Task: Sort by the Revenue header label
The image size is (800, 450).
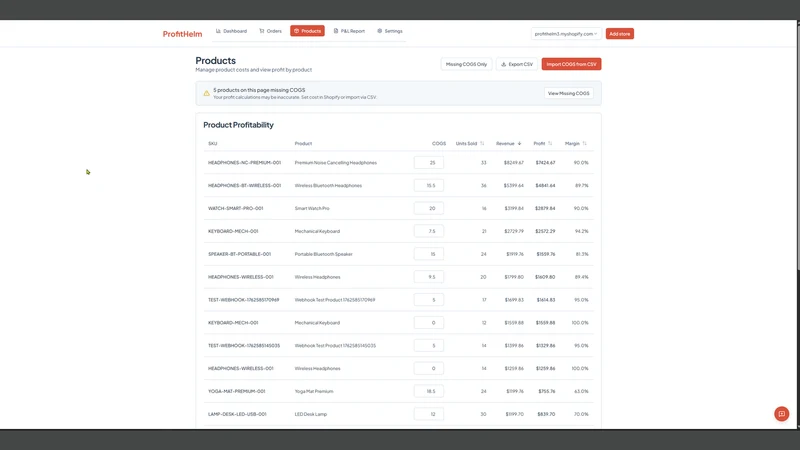Action: tap(505, 143)
